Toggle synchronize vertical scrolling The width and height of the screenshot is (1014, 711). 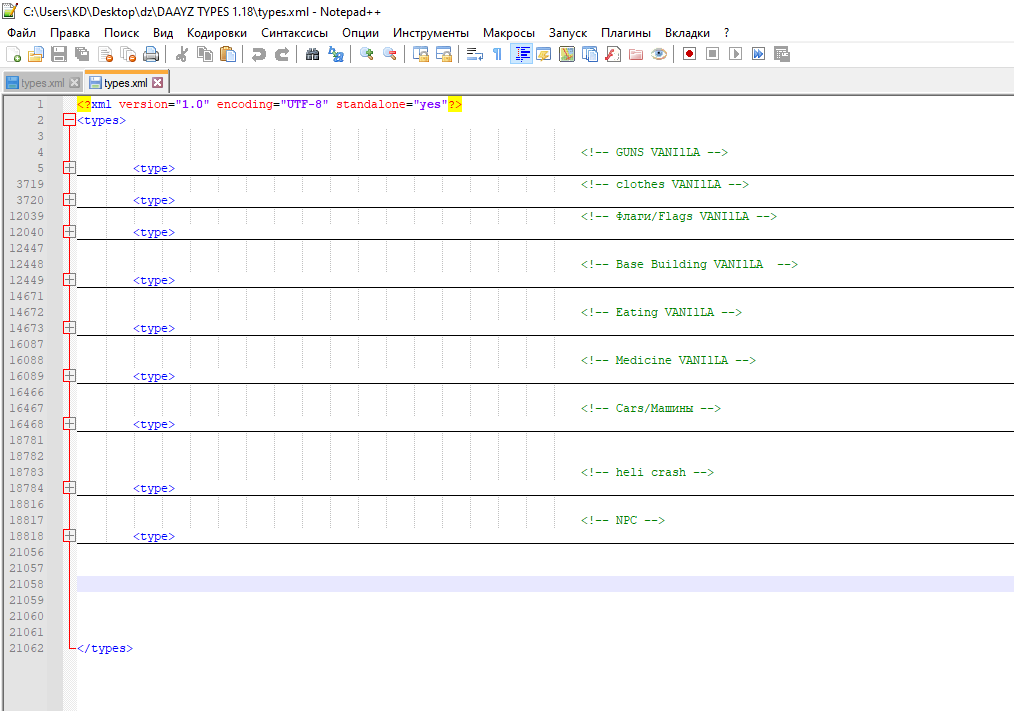(x=420, y=54)
